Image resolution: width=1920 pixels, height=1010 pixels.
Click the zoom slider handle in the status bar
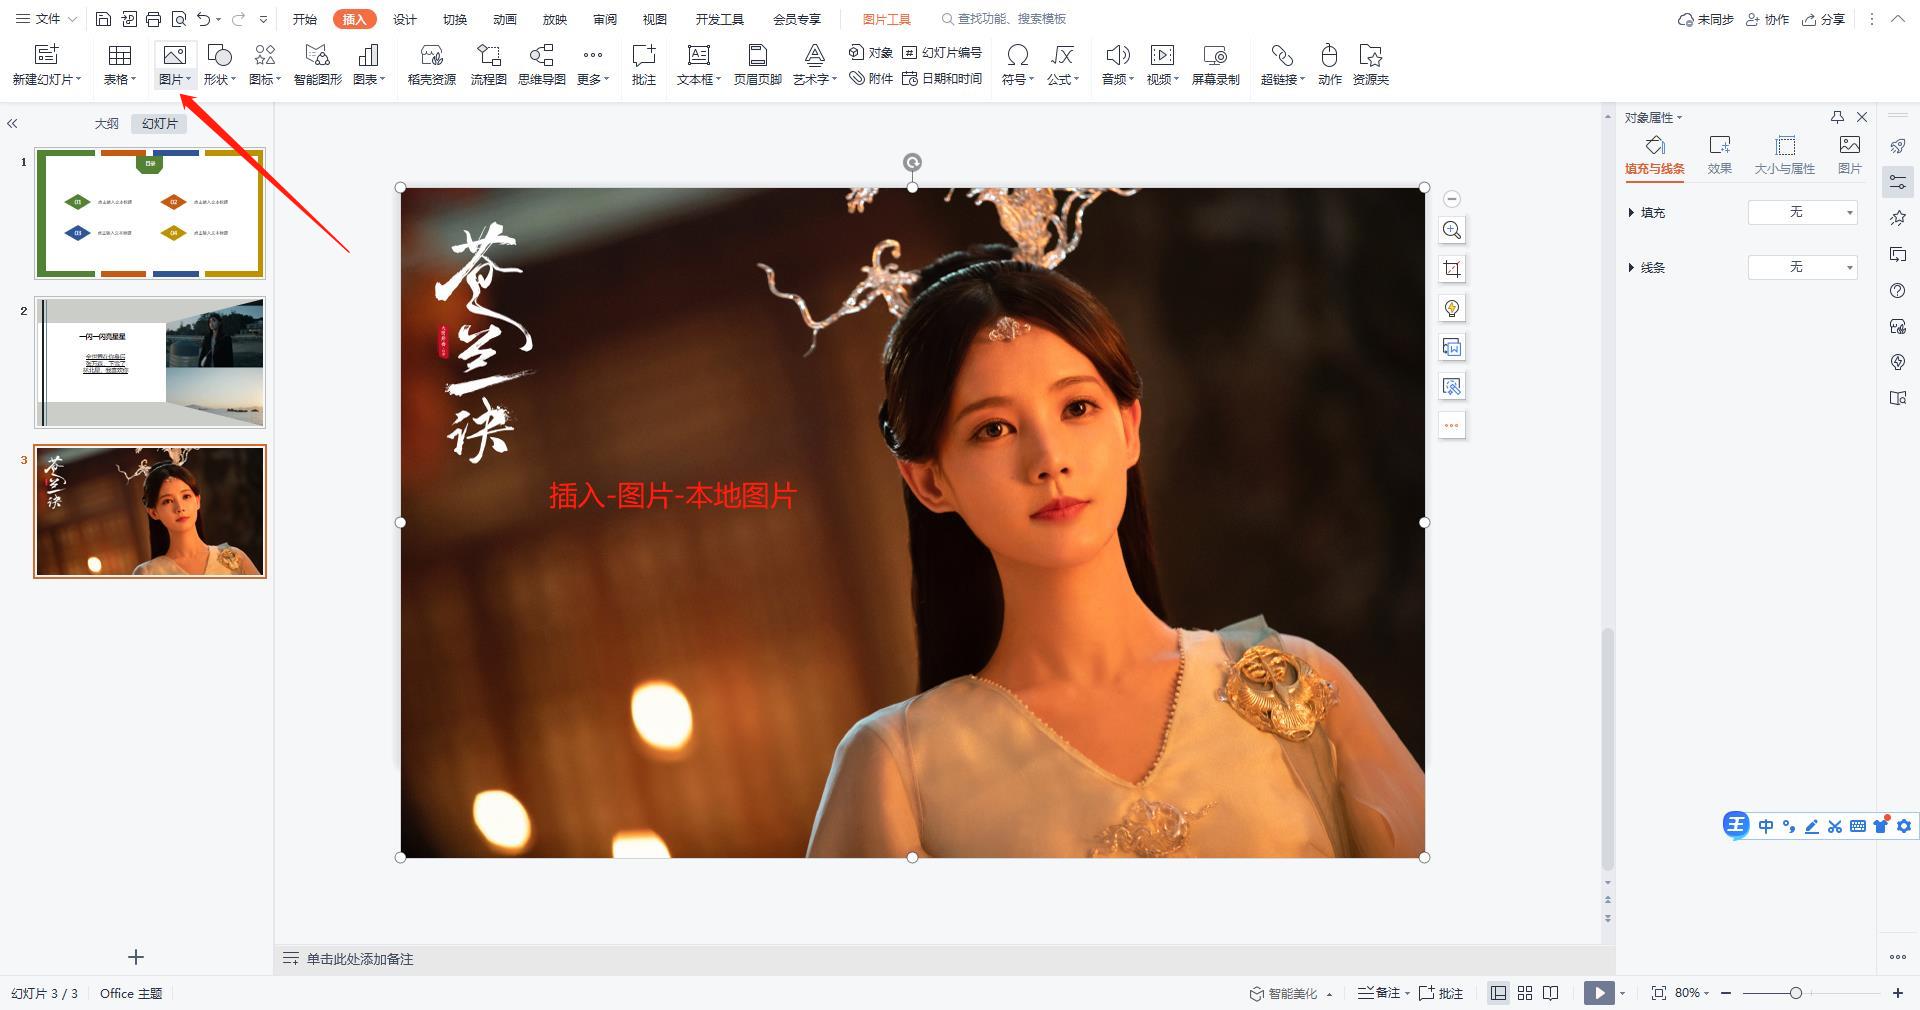1796,993
